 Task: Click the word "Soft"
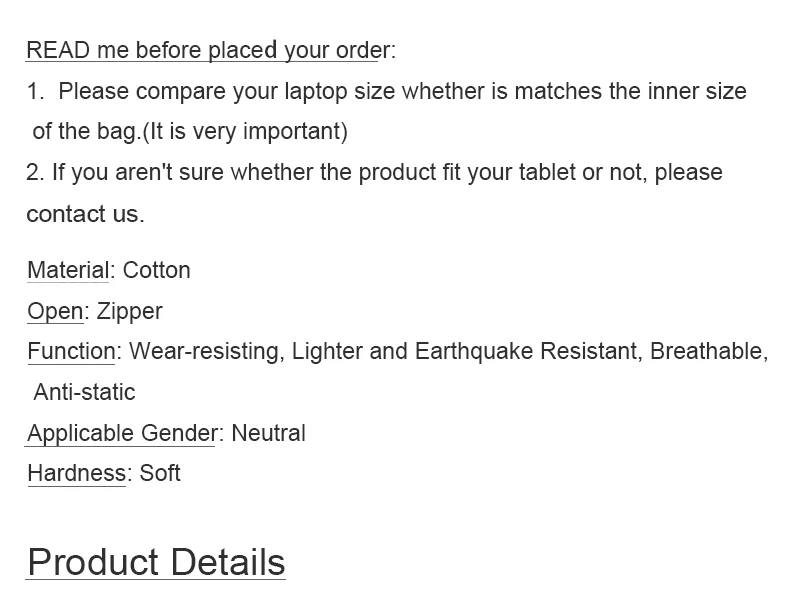click(x=160, y=473)
